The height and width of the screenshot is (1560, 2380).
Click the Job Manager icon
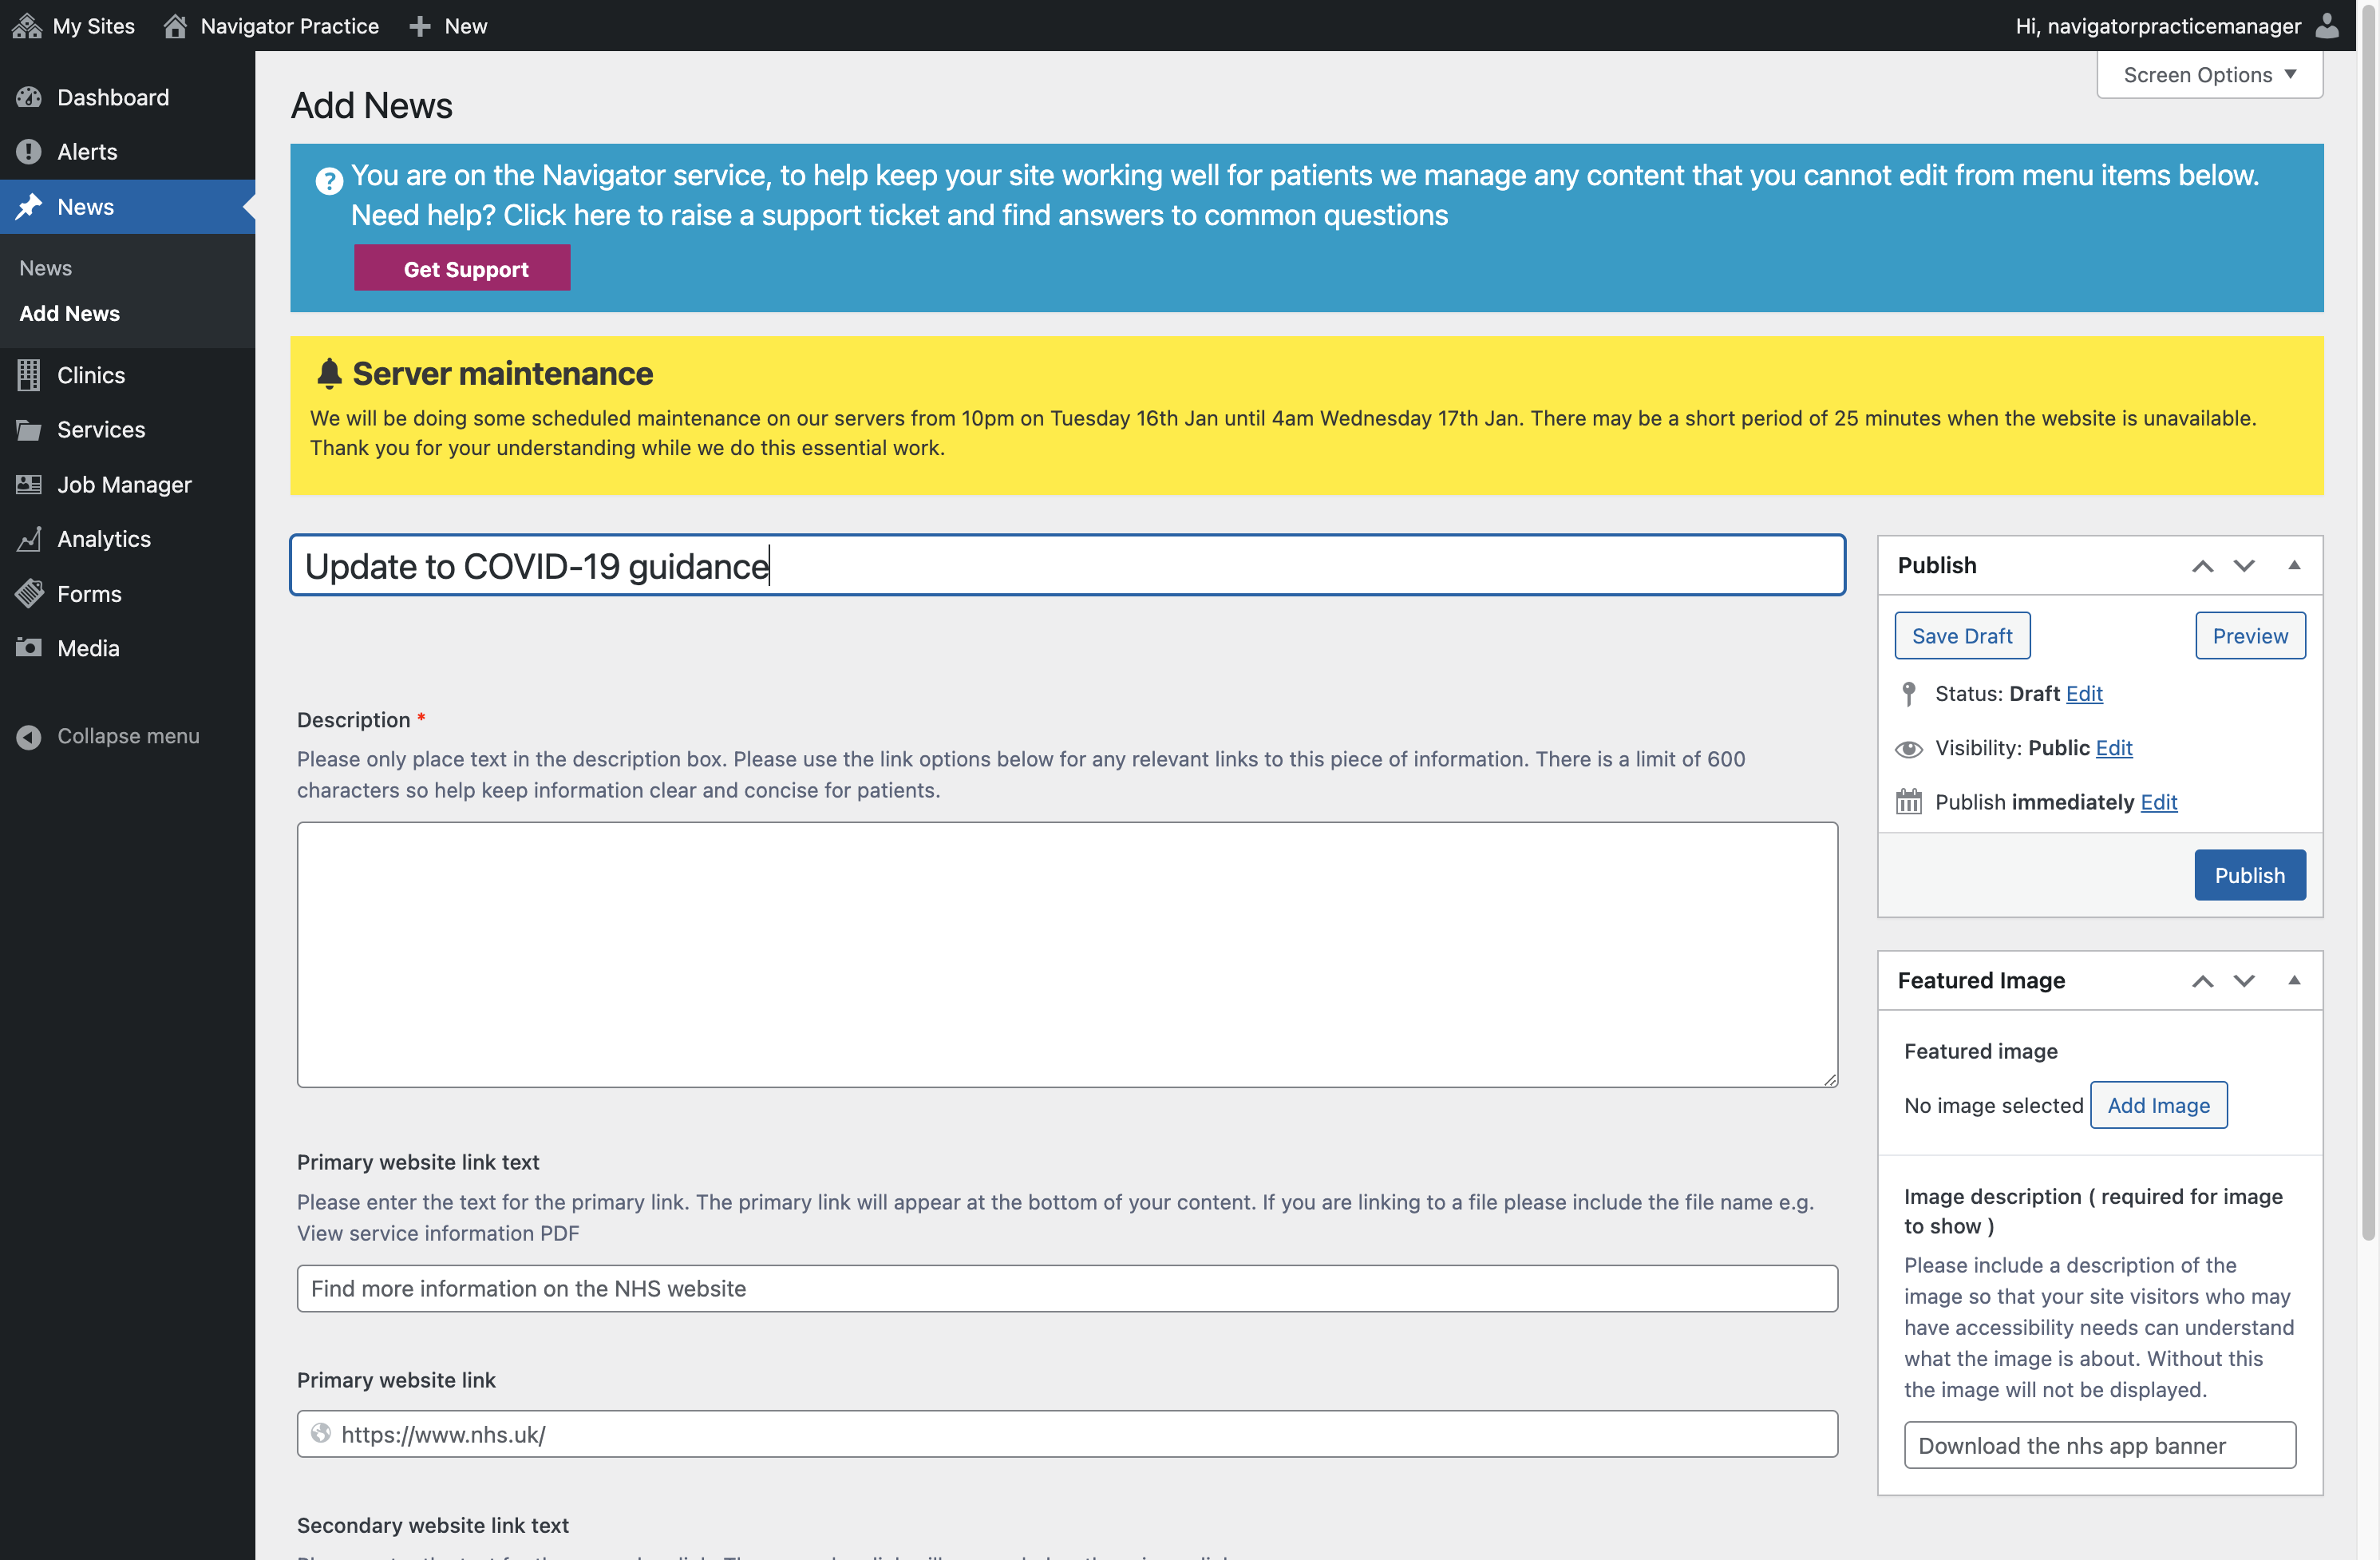click(29, 484)
